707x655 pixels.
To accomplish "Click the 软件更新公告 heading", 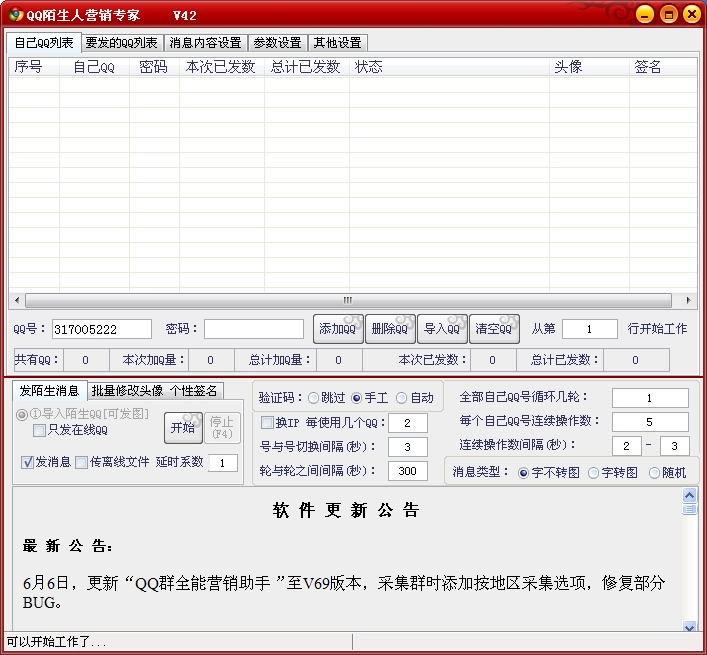I will (346, 511).
